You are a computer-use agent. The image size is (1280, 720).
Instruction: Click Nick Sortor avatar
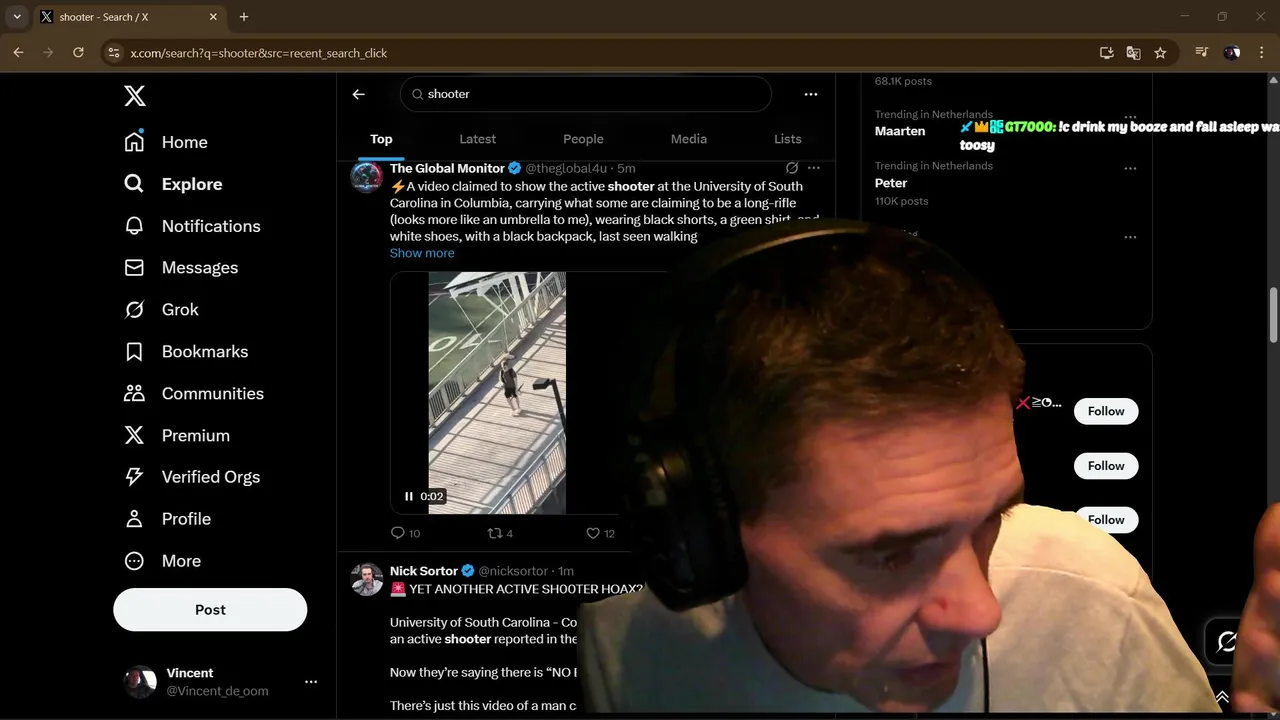[366, 580]
